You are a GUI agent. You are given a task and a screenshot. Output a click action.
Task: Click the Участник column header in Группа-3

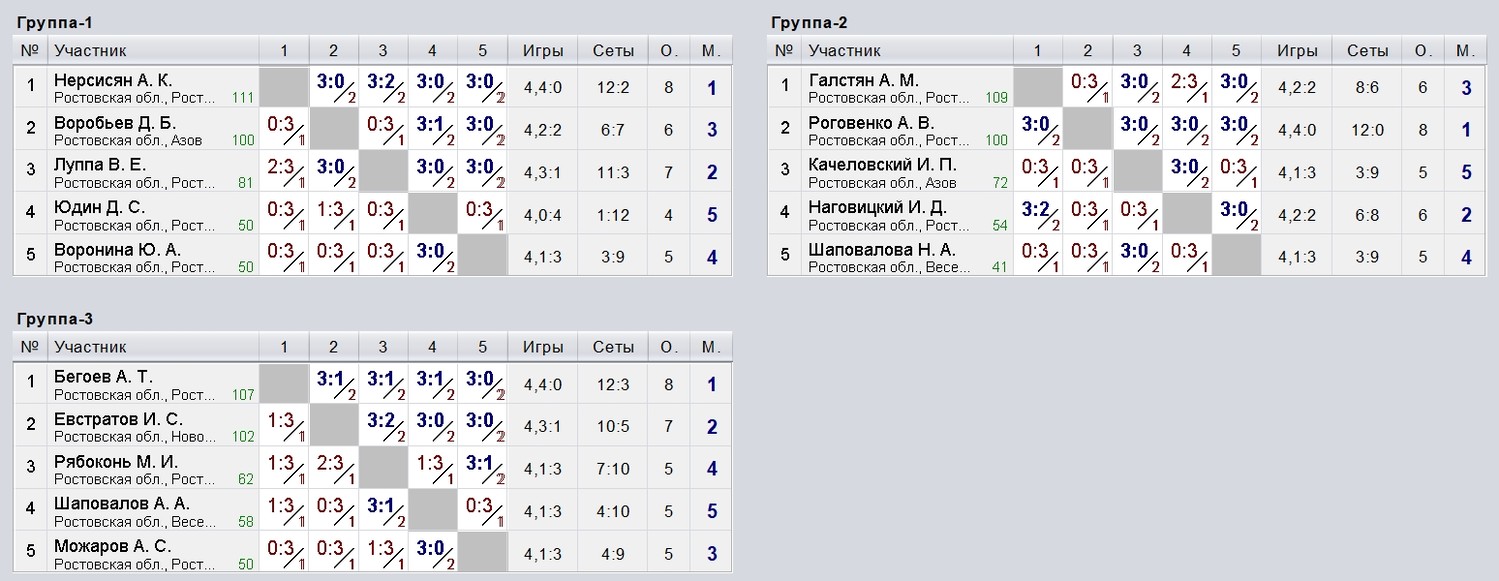pos(90,347)
